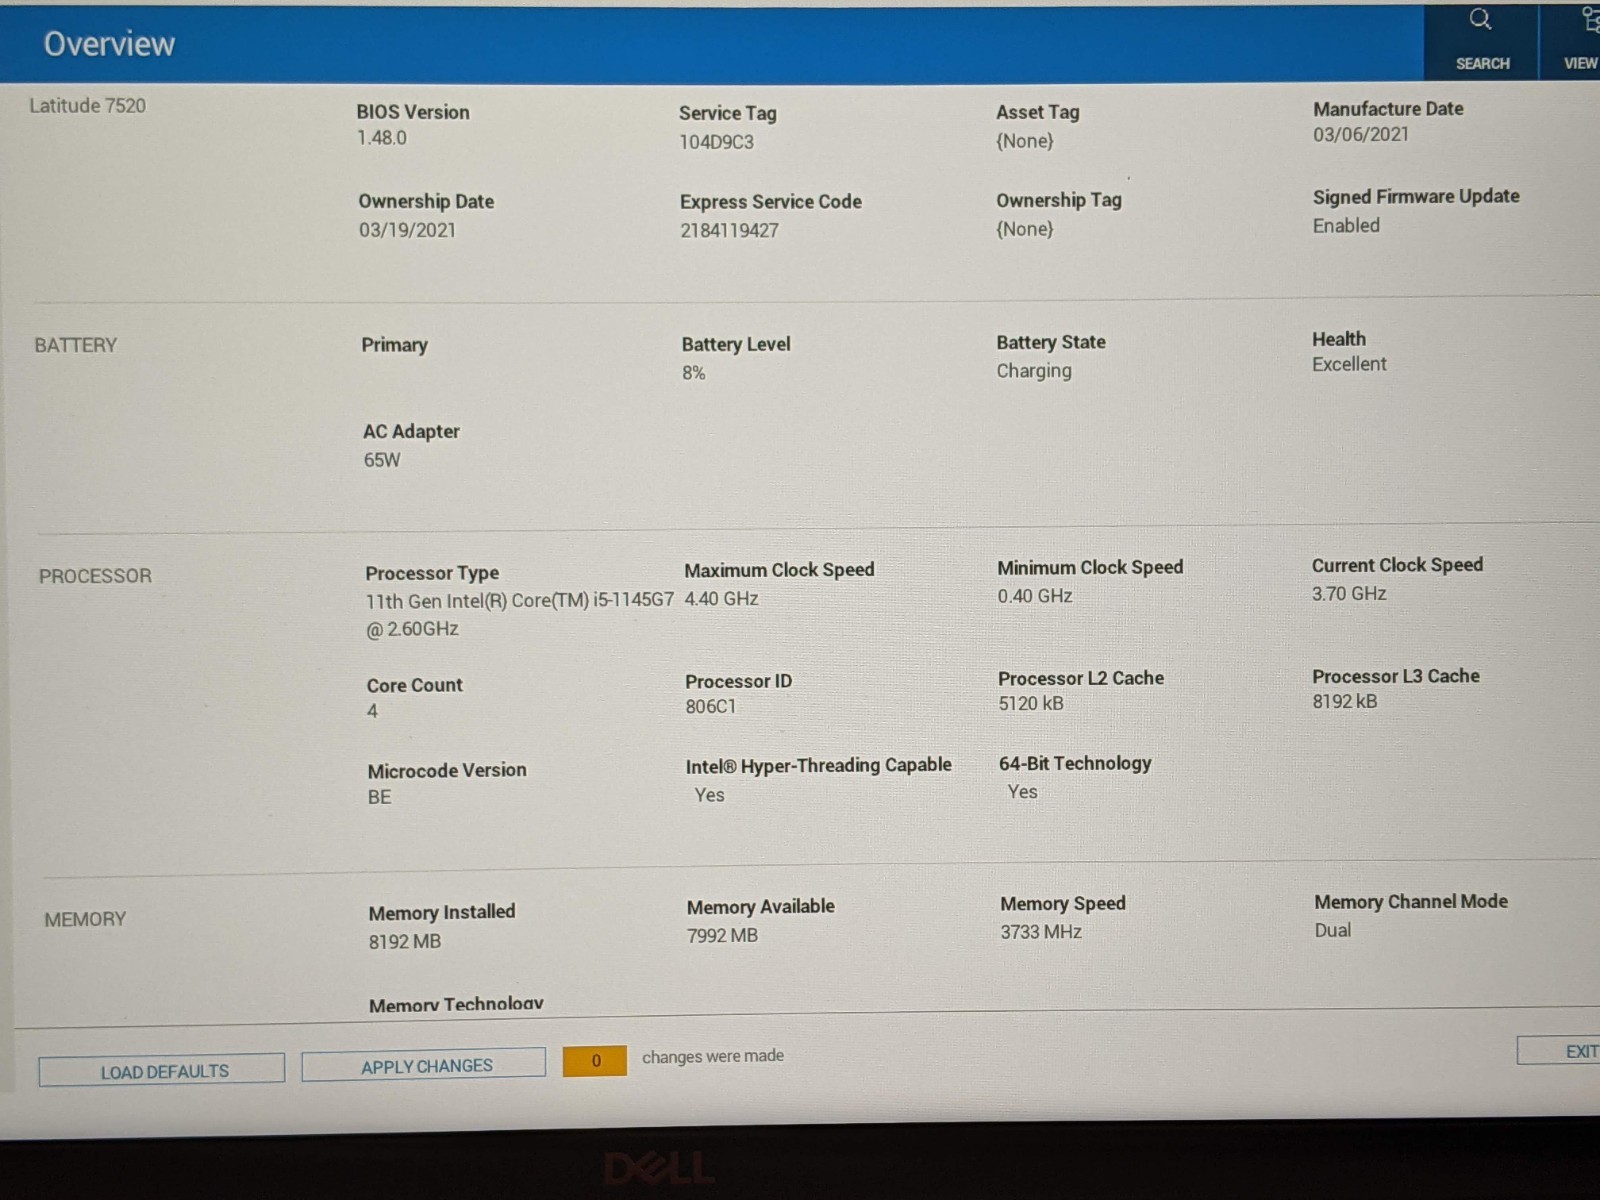Image resolution: width=1600 pixels, height=1200 pixels.
Task: Click Processor L3 Cache 8192 kB
Action: coord(1344,702)
